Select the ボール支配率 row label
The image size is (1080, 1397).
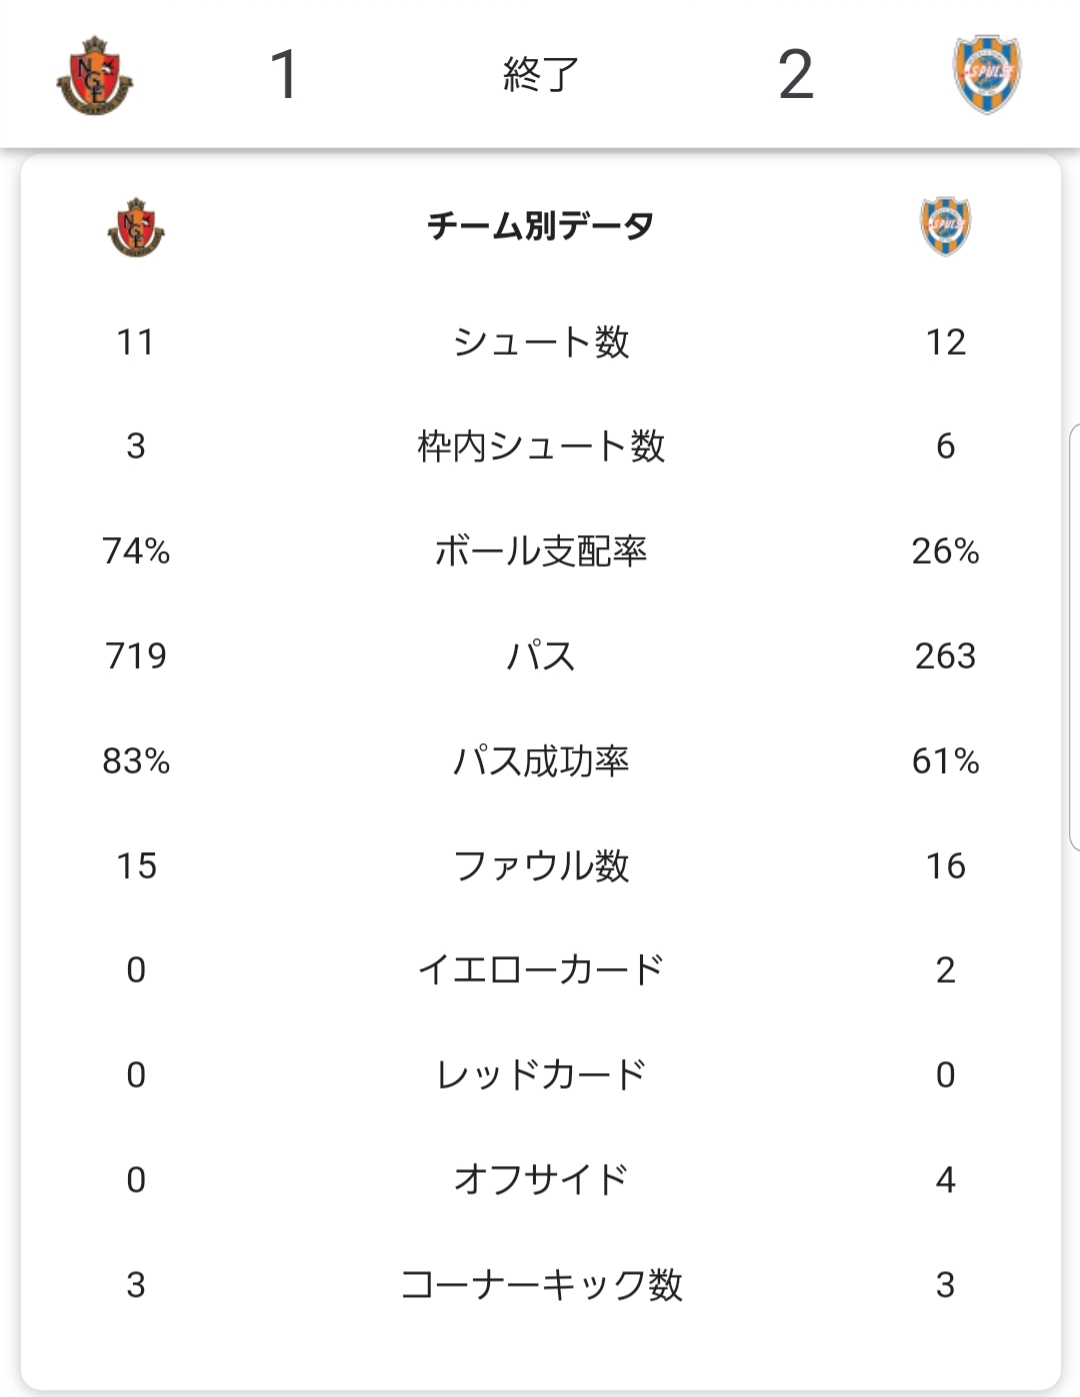click(x=541, y=551)
